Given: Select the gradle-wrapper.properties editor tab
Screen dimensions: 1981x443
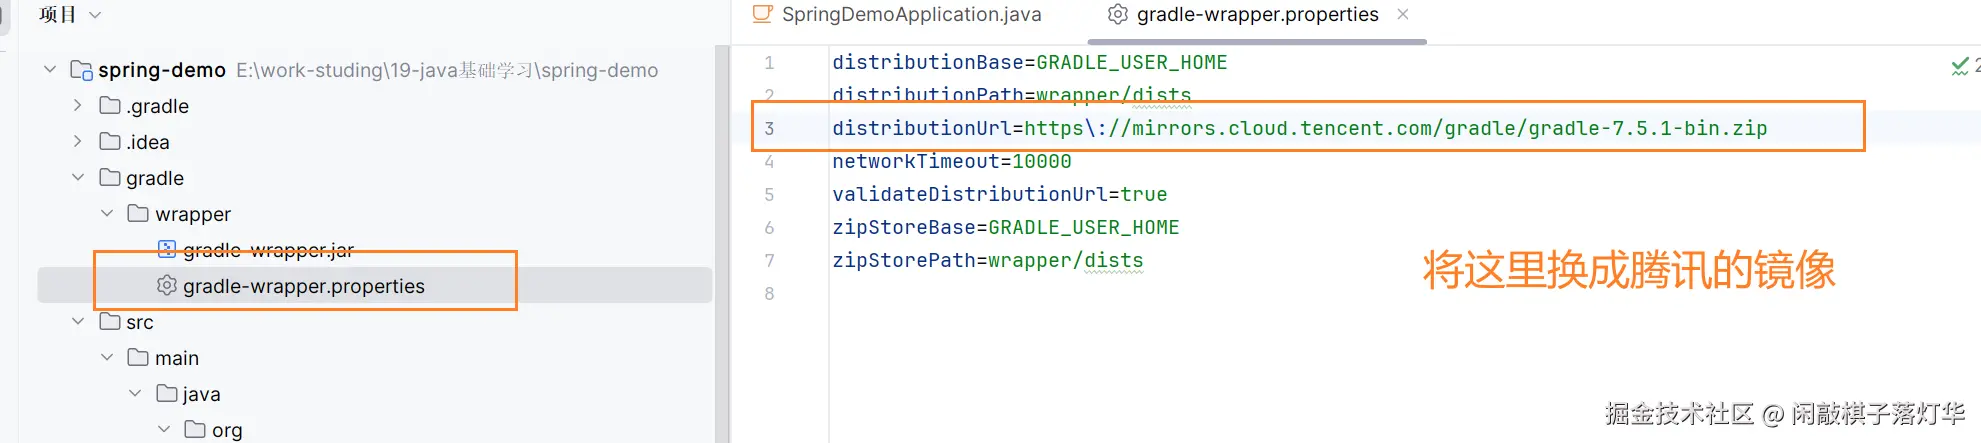Looking at the screenshot, I should click(1257, 14).
